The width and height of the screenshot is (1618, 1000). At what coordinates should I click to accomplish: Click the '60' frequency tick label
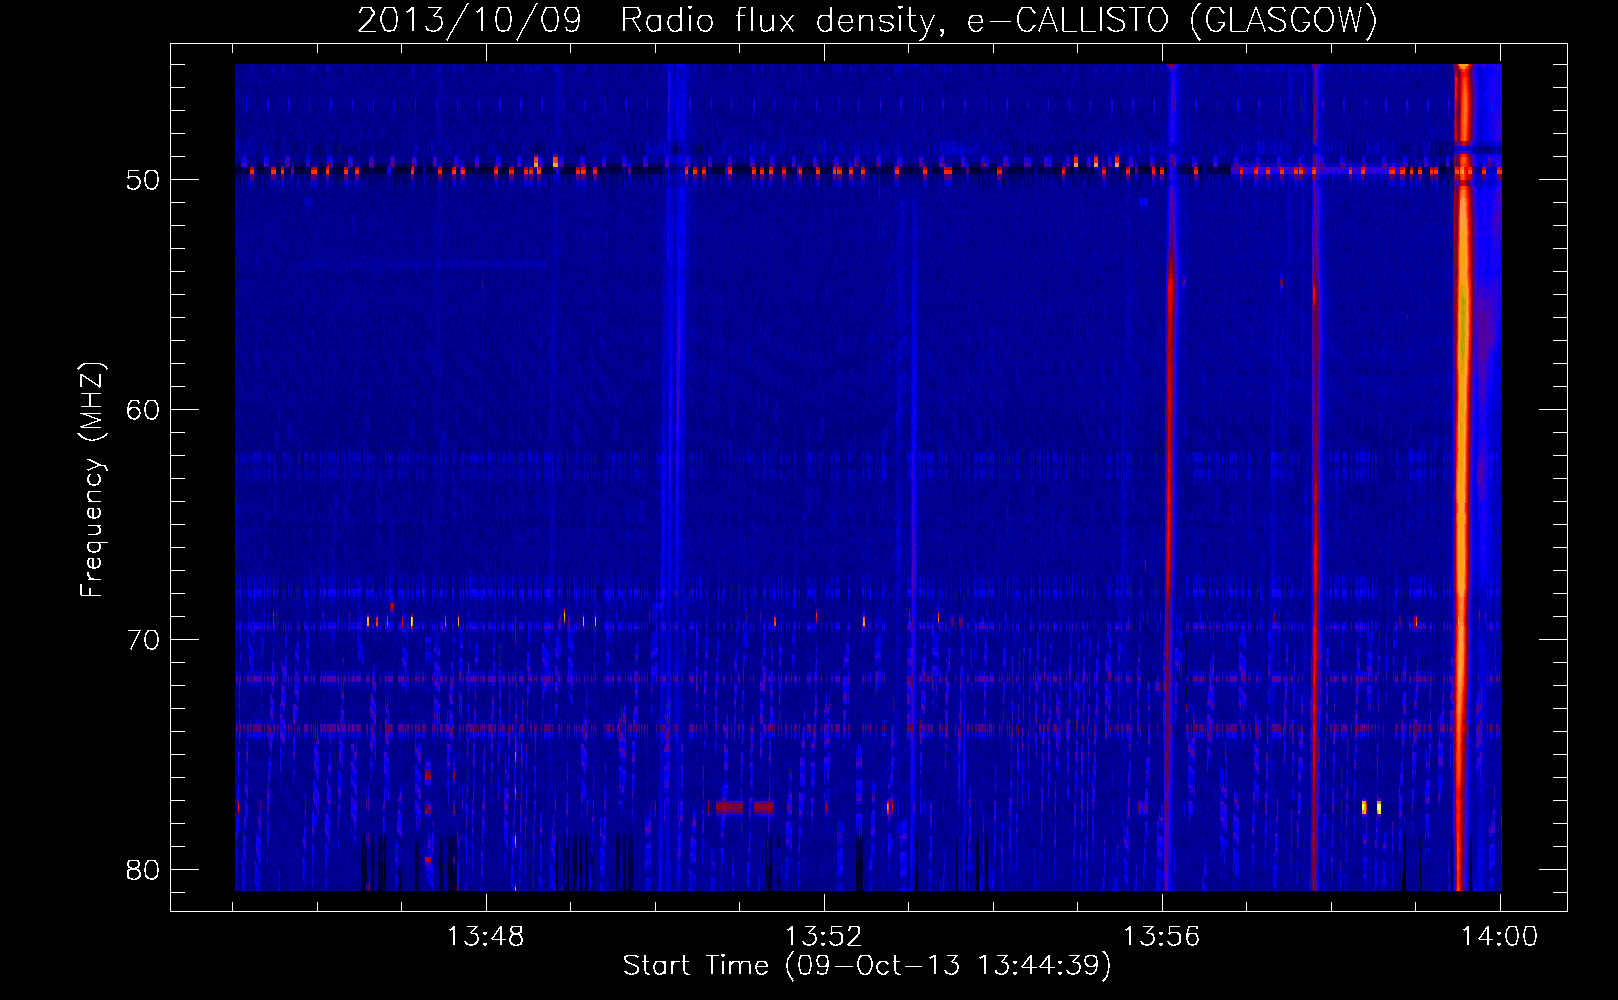pos(143,410)
